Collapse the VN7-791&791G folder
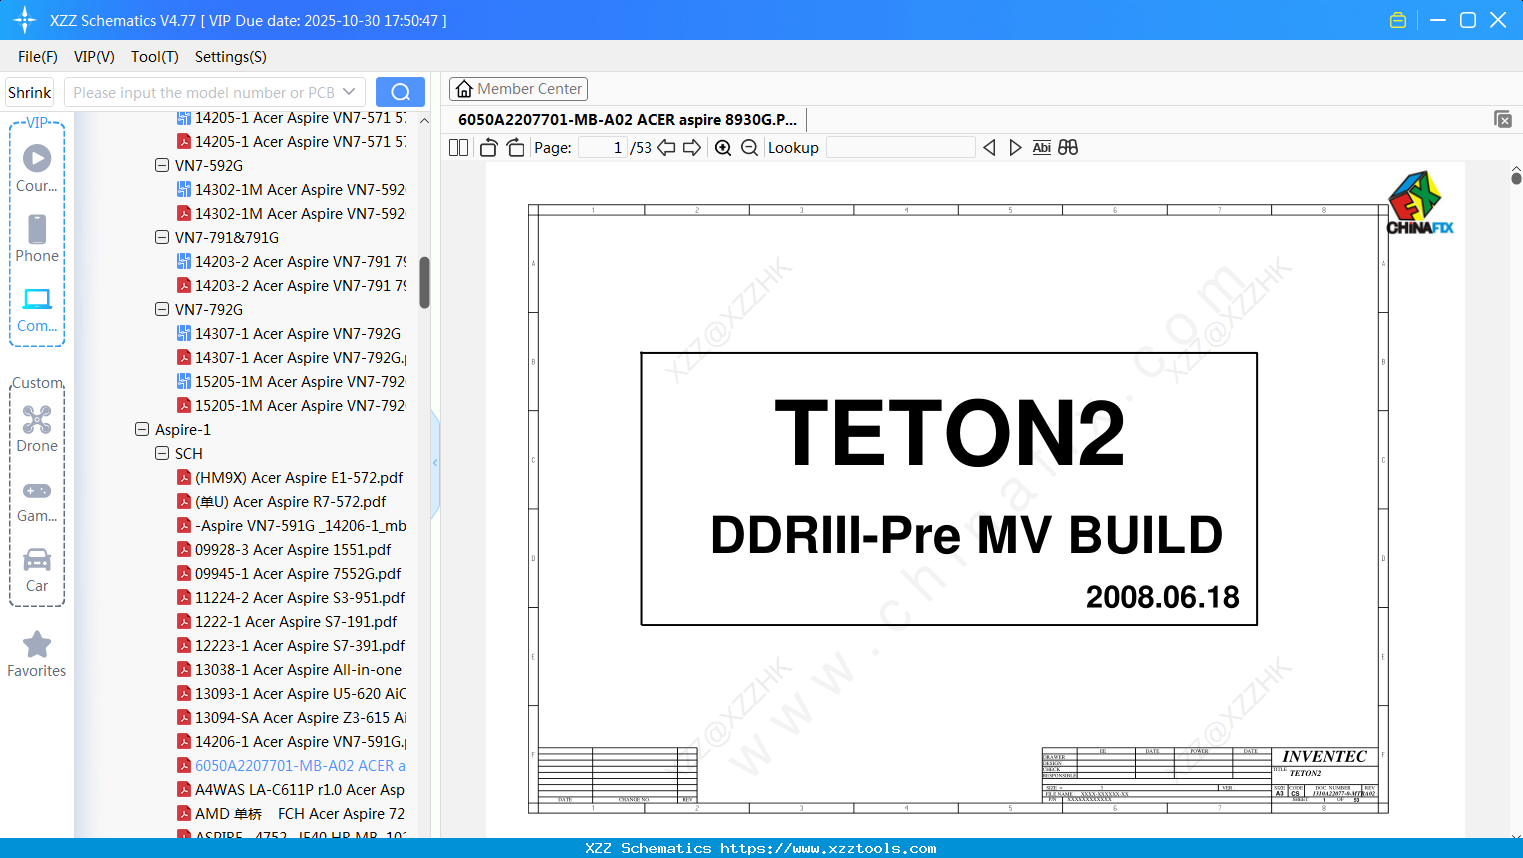The width and height of the screenshot is (1523, 858). click(162, 238)
